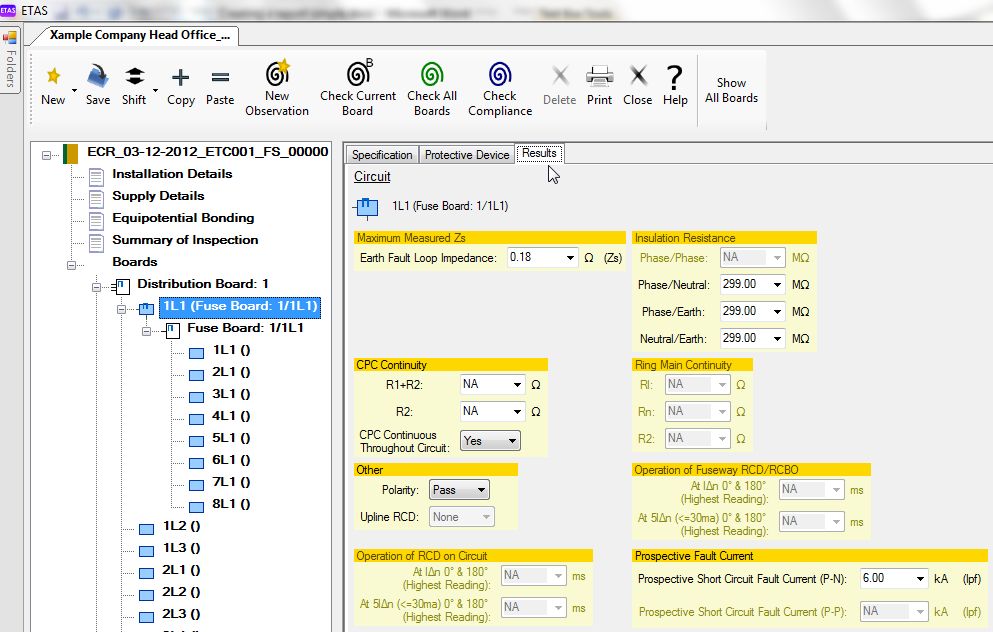Open Earth Fault Loop Impedance dropdown
The image size is (993, 632).
tap(570, 258)
